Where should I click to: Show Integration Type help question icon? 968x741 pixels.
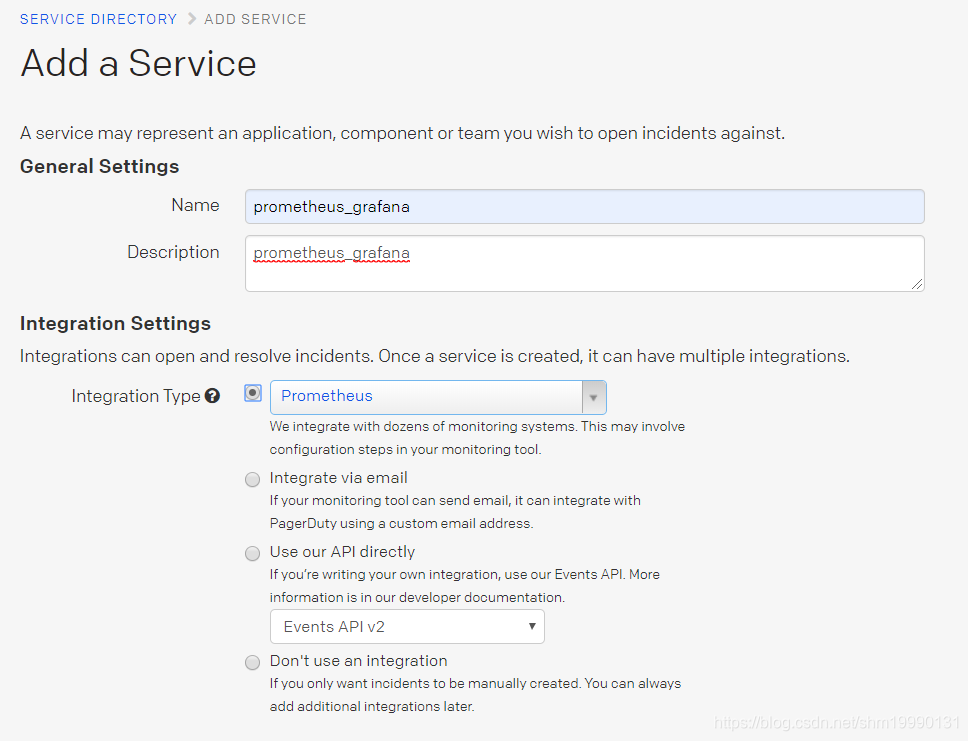[x=212, y=396]
